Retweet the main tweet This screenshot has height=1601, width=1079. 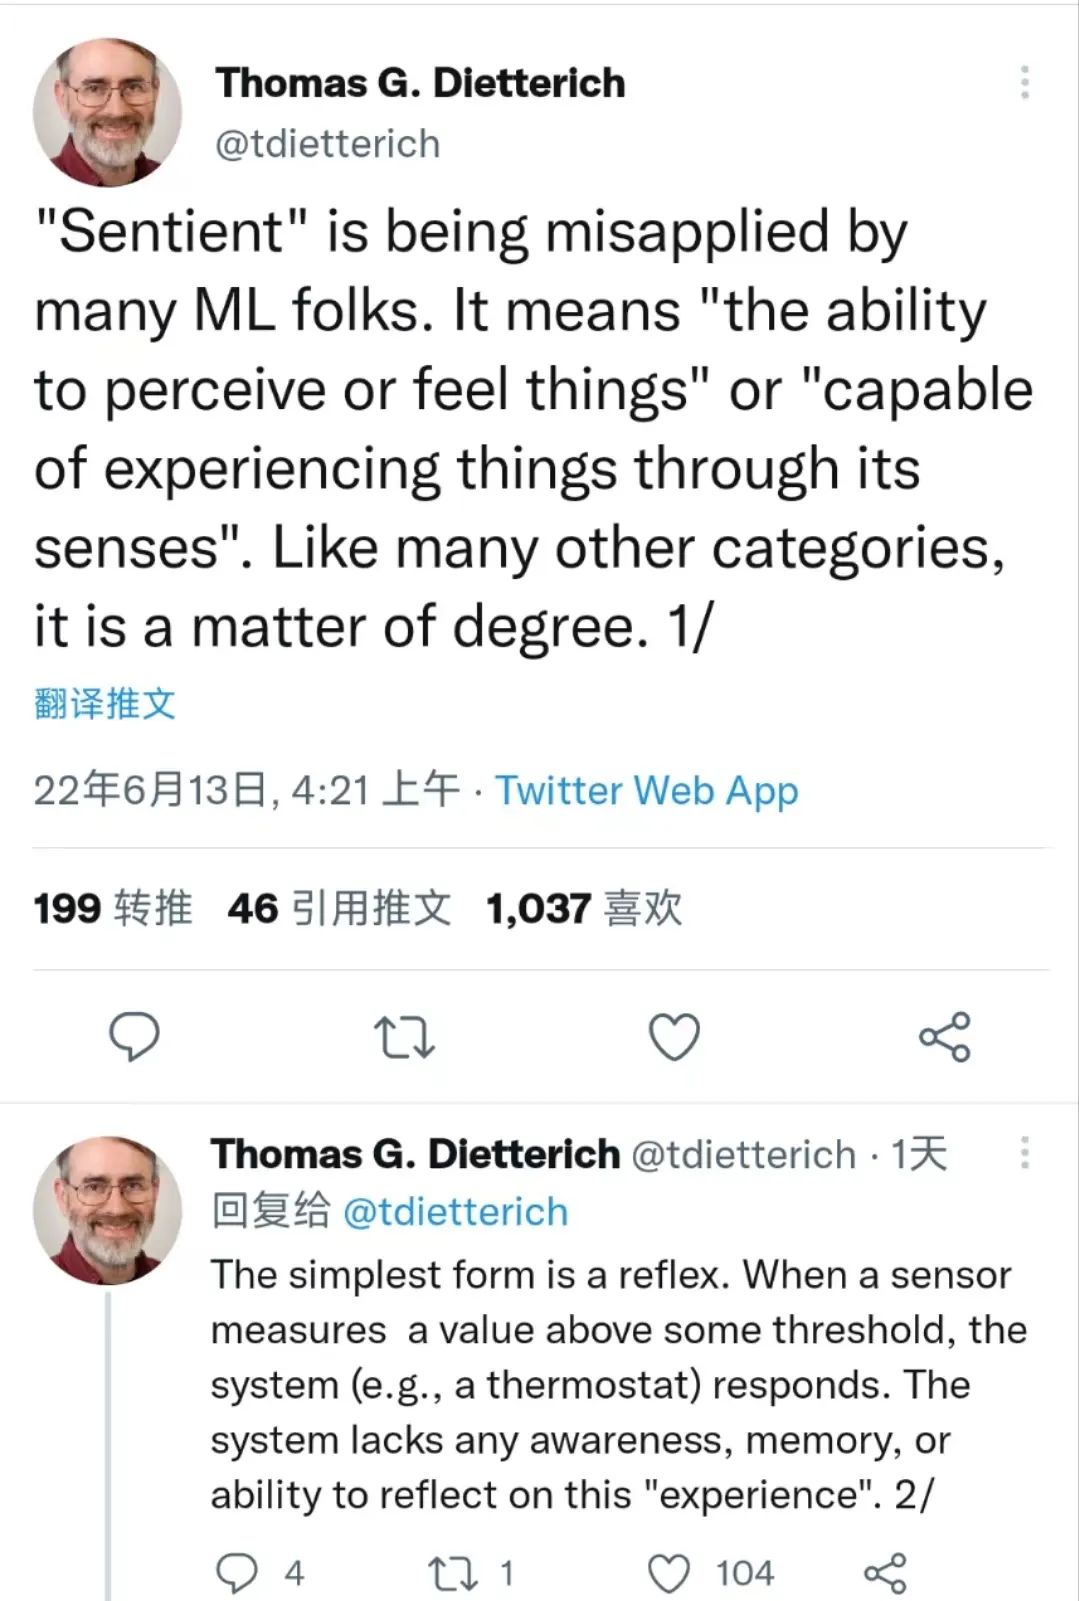click(403, 1037)
